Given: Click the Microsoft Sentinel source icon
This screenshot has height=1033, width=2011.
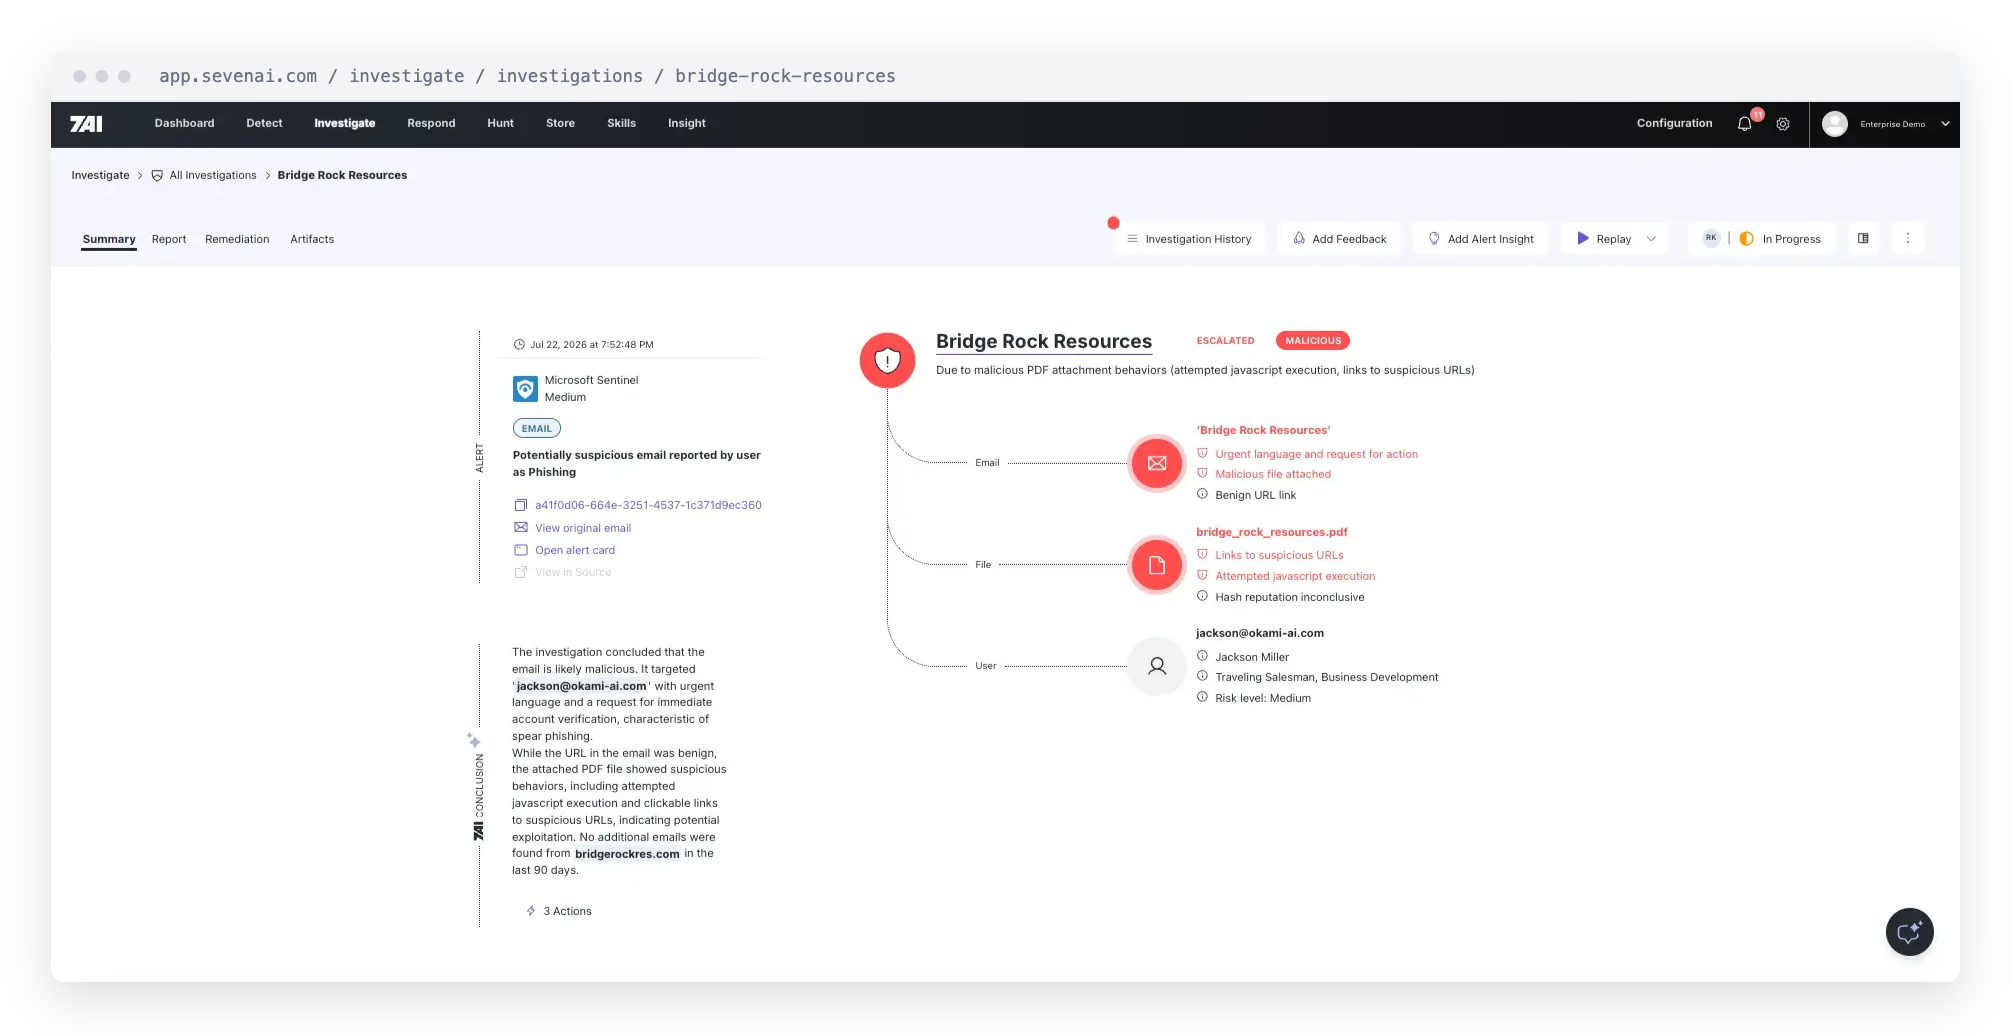Looking at the screenshot, I should (x=525, y=388).
